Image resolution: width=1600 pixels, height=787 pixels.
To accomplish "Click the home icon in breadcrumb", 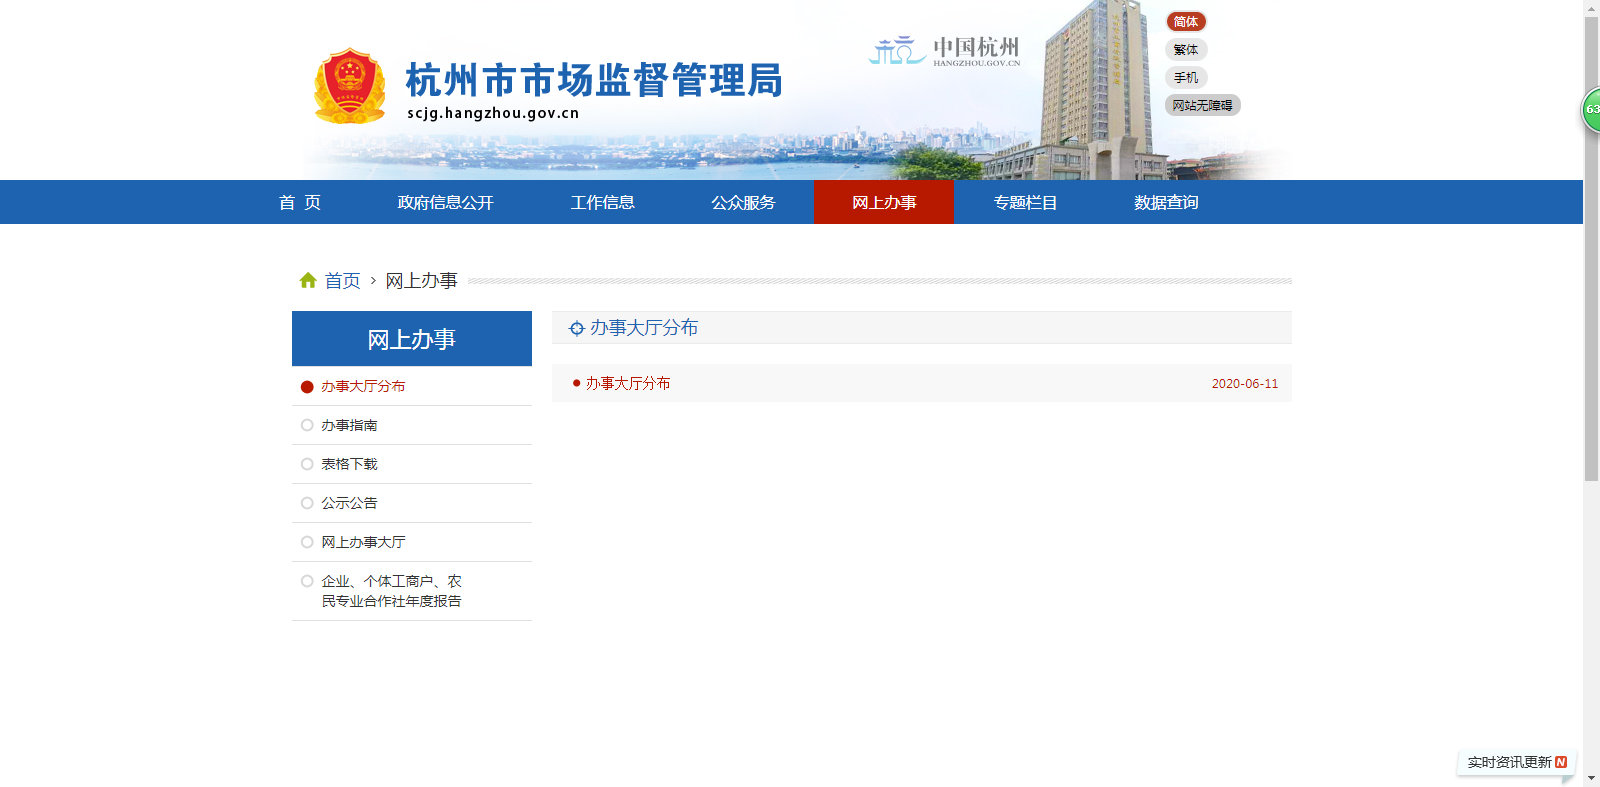I will (308, 281).
